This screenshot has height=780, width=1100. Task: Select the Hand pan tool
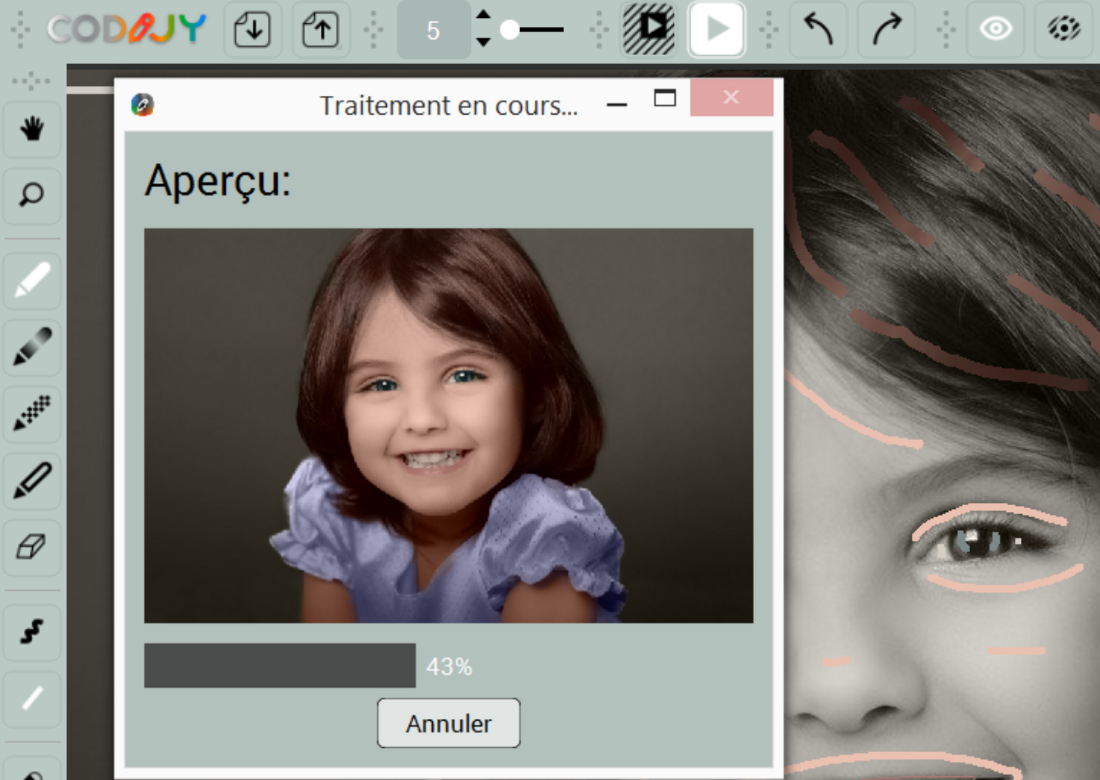tap(32, 129)
